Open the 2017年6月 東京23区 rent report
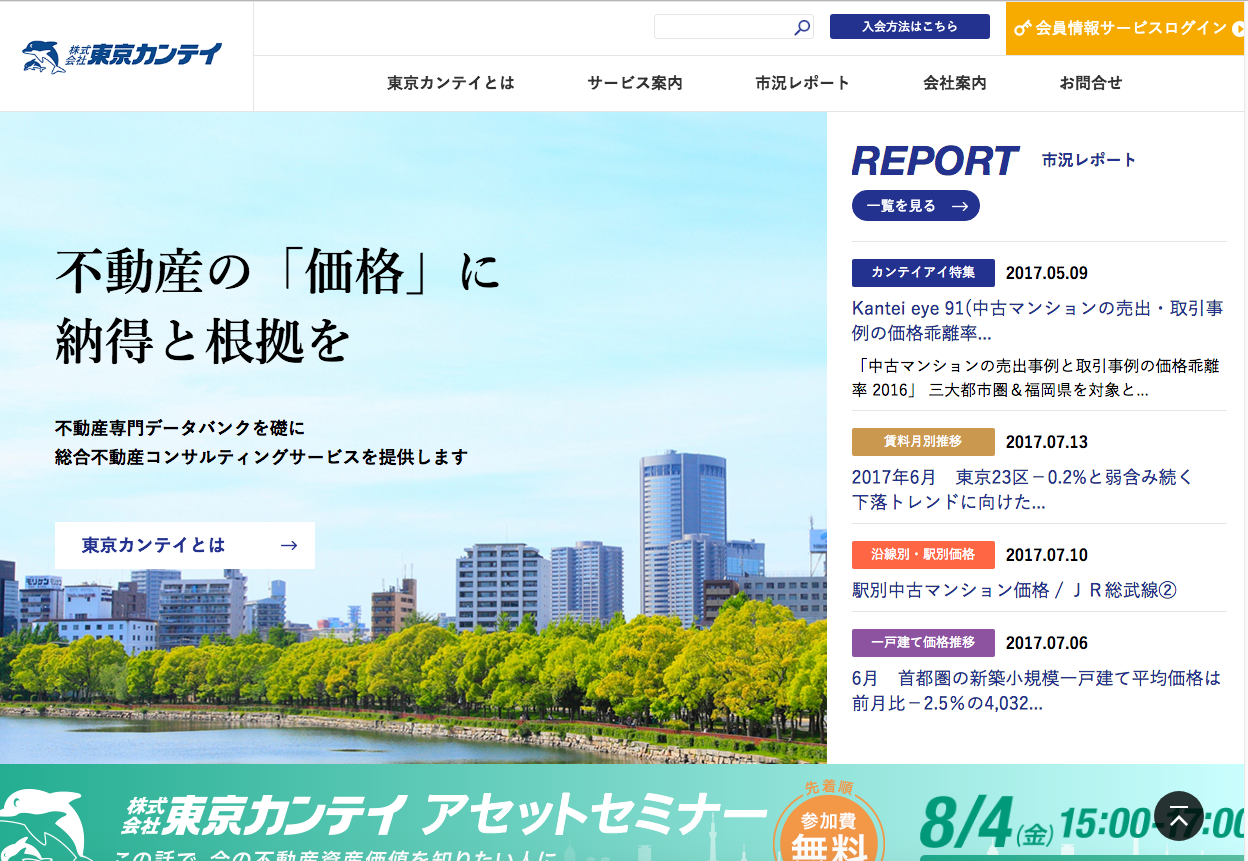Viewport: 1248px width, 861px height. [1021, 489]
